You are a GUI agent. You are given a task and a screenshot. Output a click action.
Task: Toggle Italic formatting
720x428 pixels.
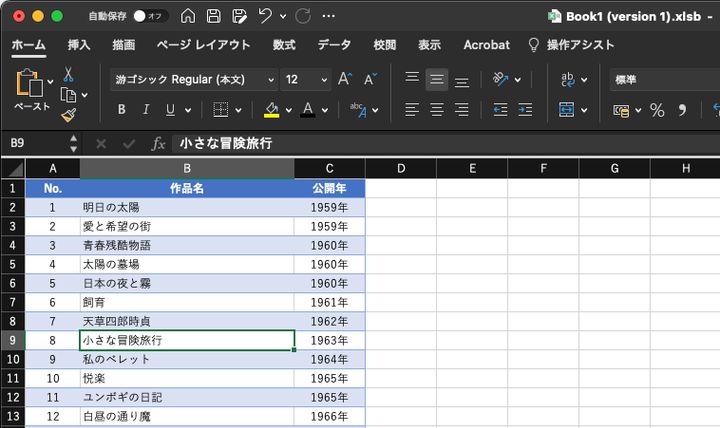(x=146, y=110)
